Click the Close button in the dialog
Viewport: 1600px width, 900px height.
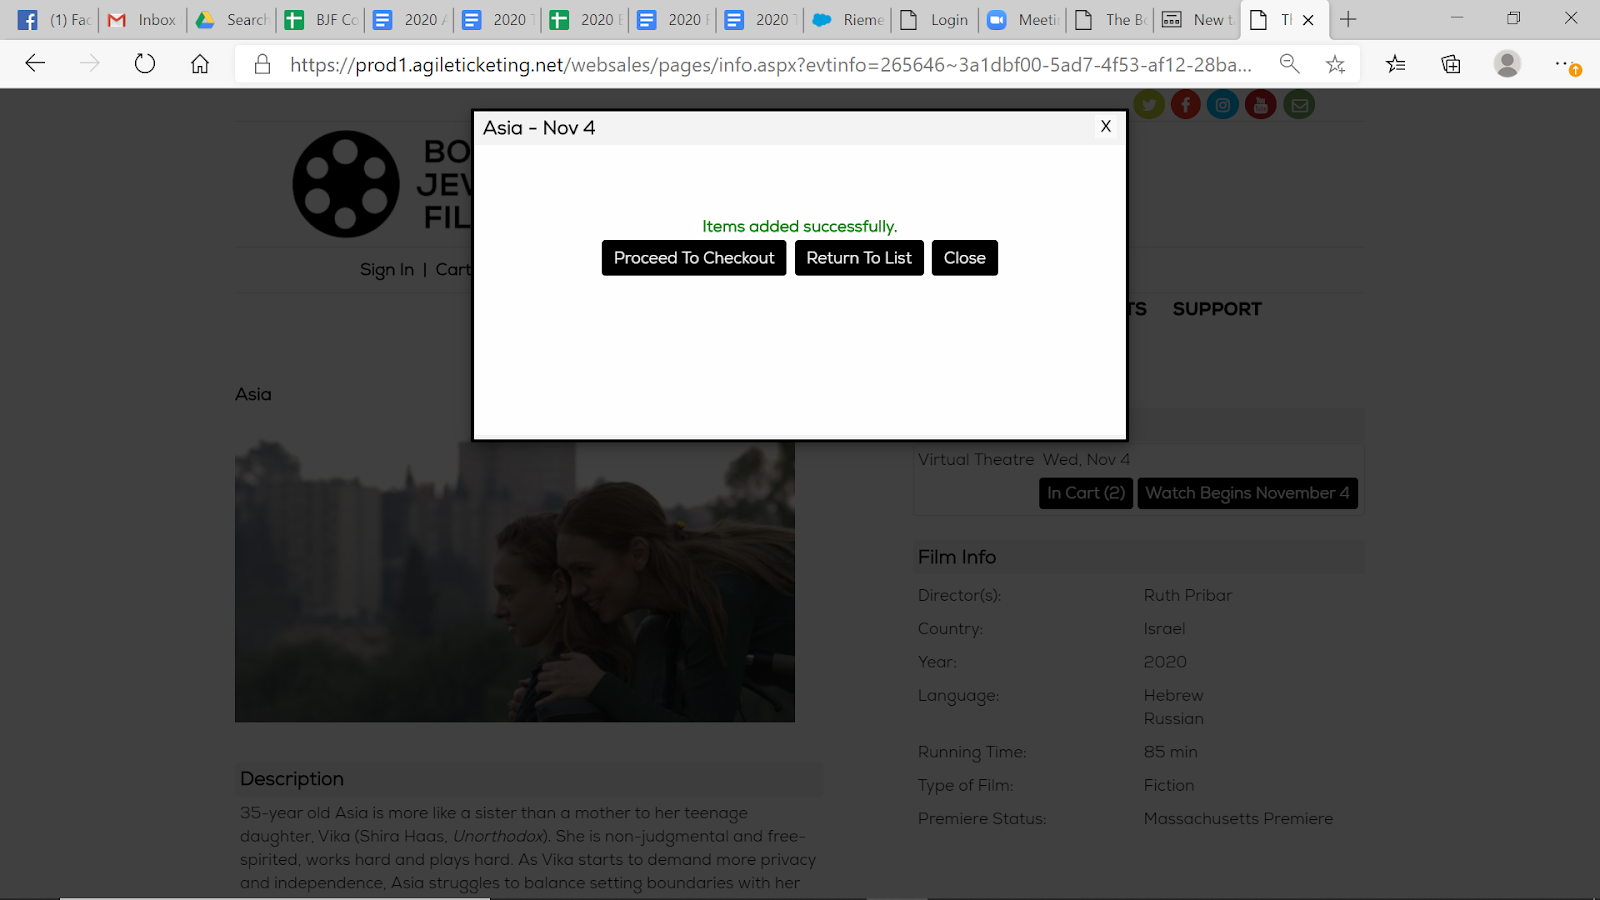tap(965, 258)
